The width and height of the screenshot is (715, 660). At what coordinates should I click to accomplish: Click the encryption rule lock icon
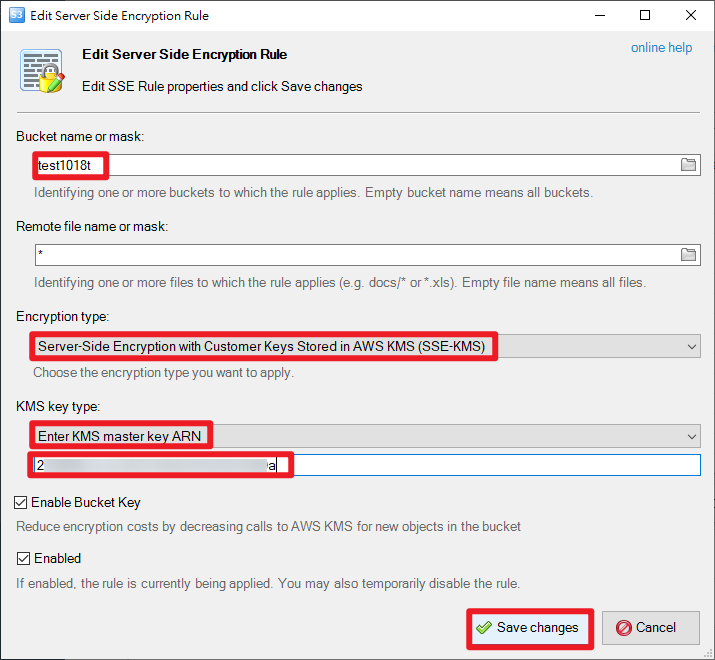click(42, 71)
